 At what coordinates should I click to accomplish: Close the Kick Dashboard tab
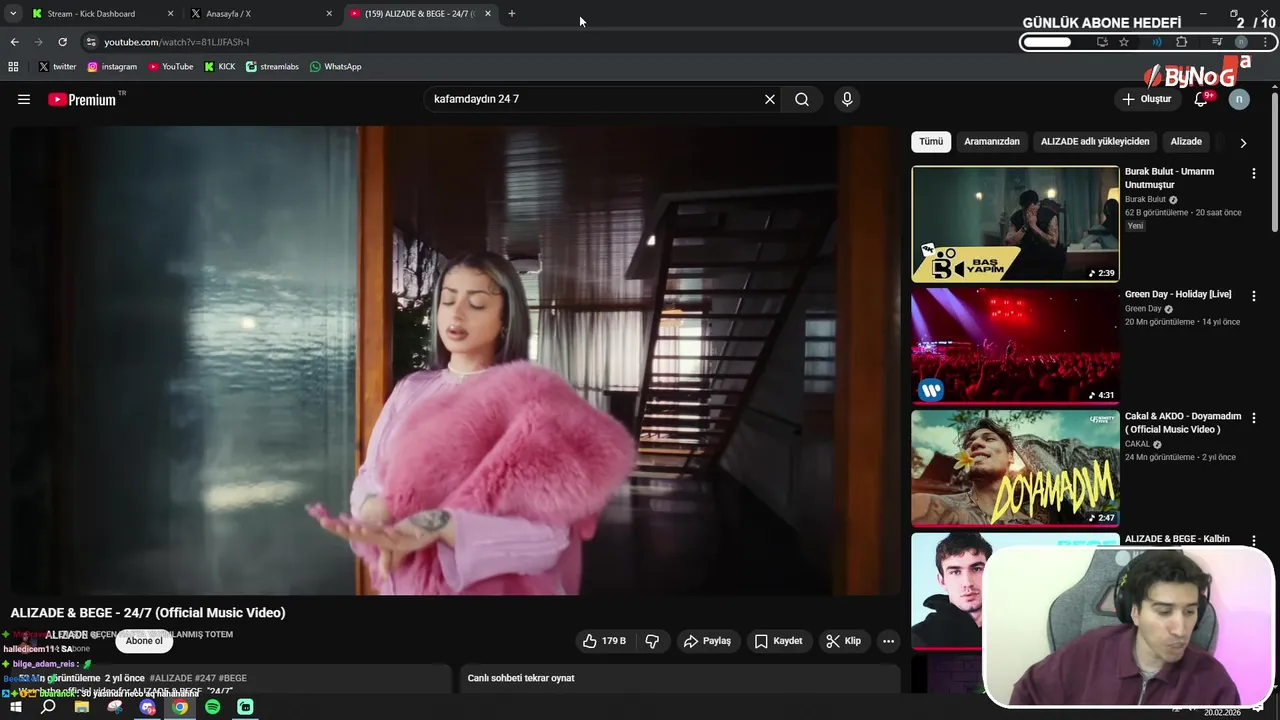(x=170, y=14)
